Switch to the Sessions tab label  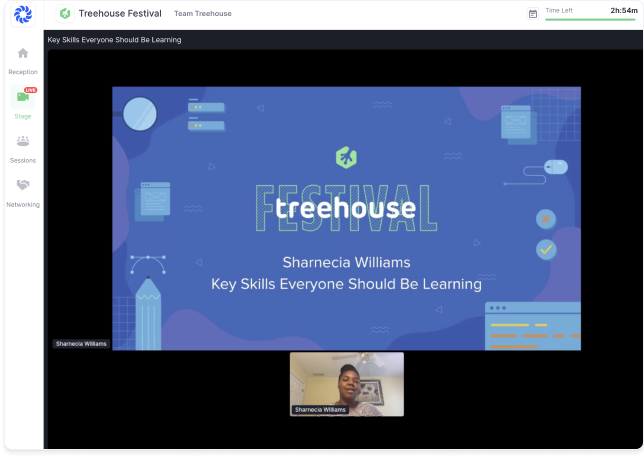23,160
